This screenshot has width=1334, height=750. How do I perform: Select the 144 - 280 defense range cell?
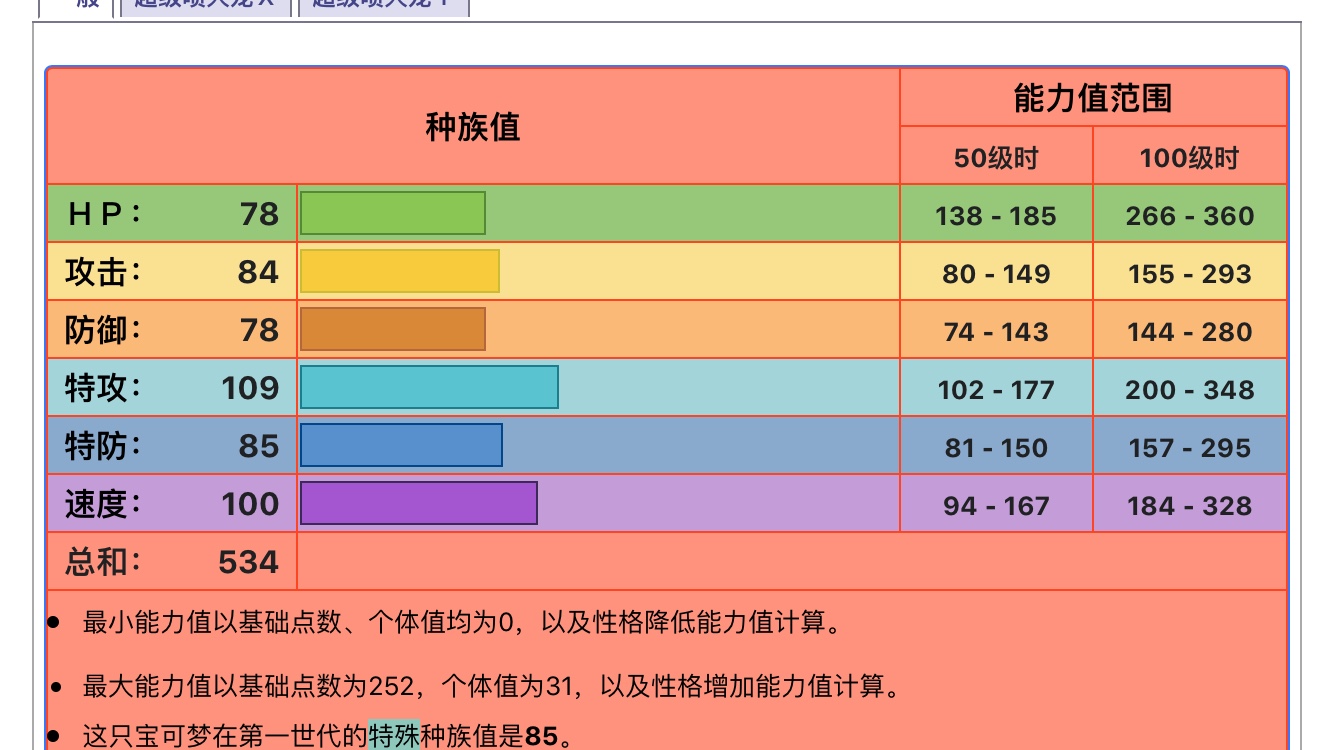(x=1190, y=331)
